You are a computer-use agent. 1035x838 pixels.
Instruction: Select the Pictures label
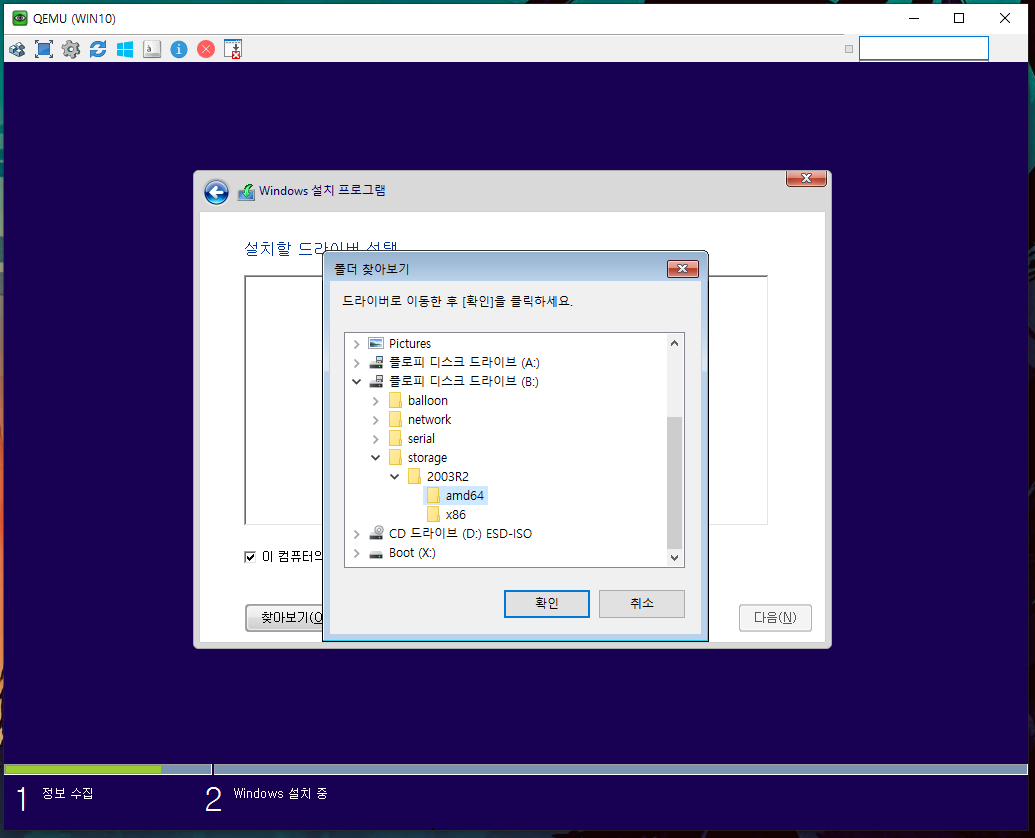(410, 344)
